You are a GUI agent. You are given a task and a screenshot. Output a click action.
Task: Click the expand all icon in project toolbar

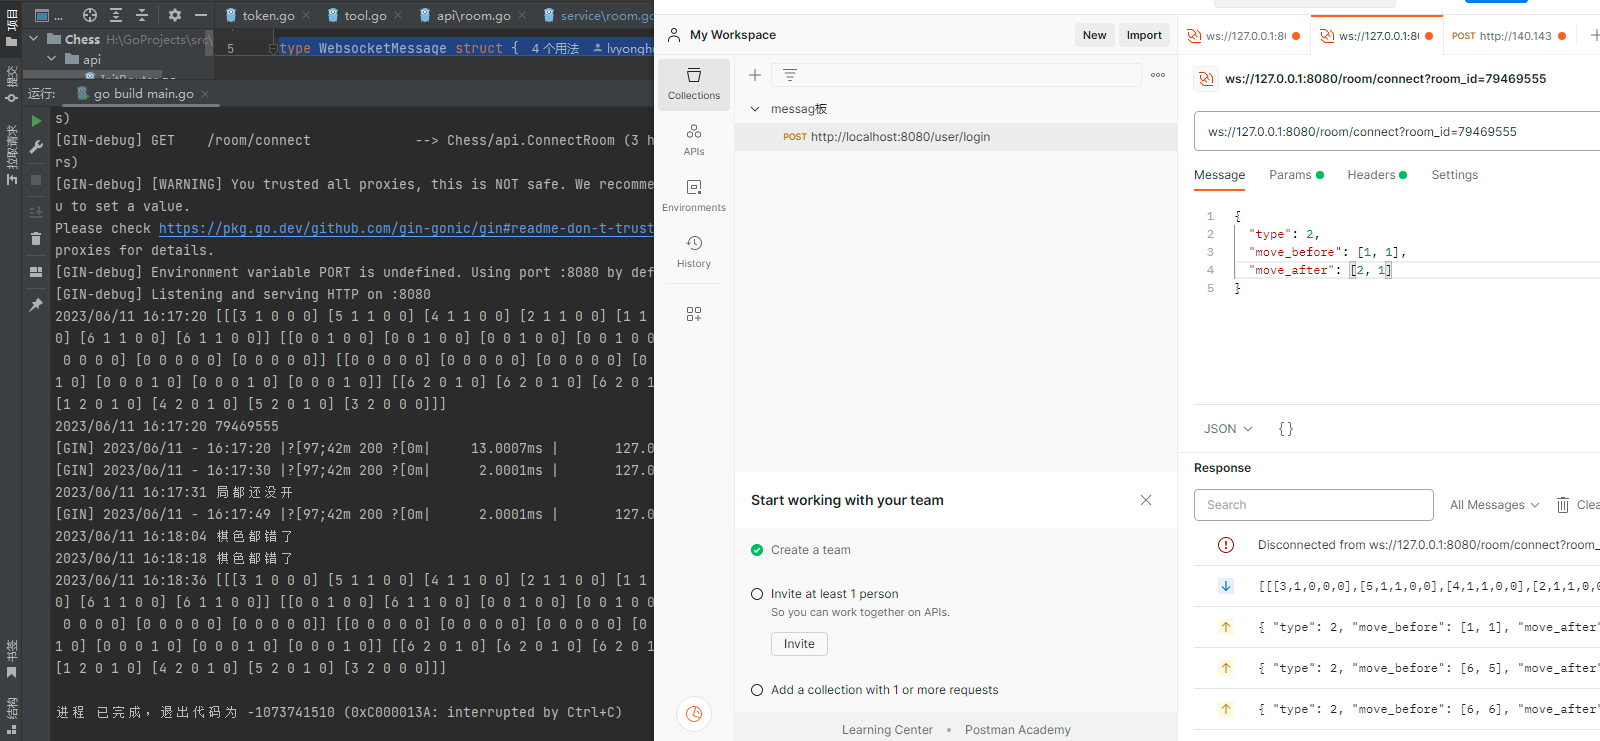116,15
